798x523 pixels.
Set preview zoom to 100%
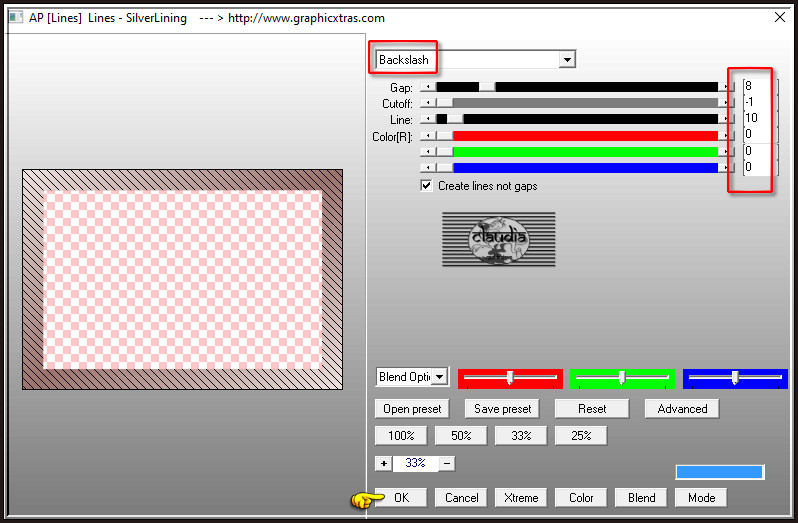401,436
